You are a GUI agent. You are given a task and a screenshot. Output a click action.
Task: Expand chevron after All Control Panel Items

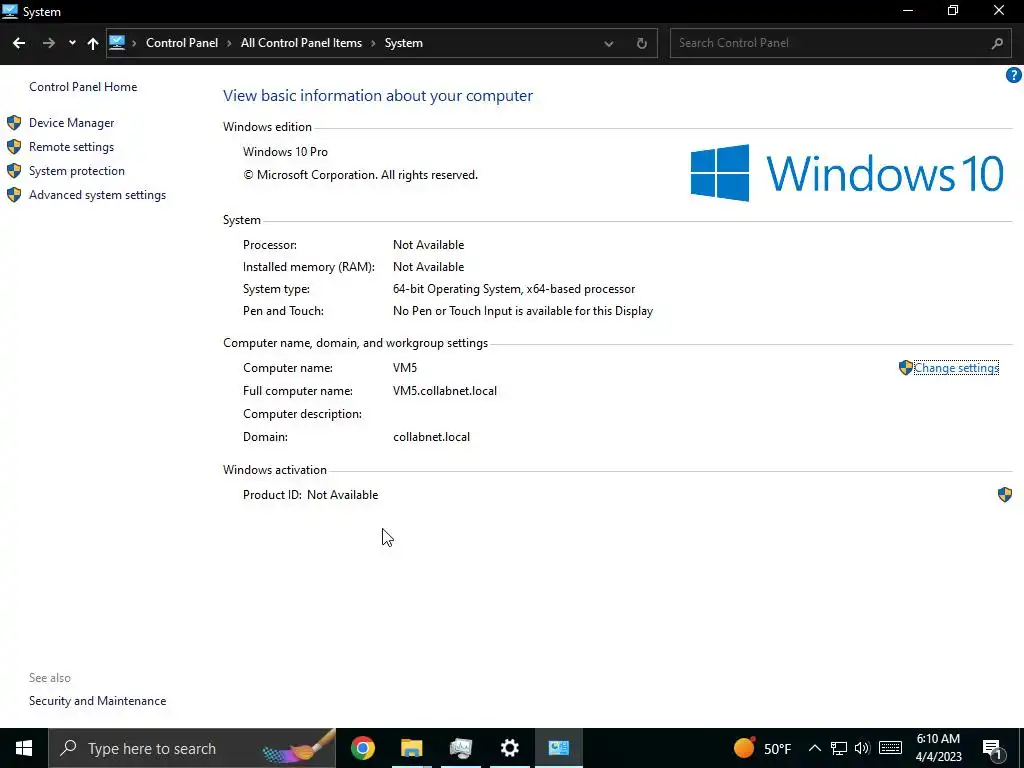pyautogui.click(x=373, y=43)
